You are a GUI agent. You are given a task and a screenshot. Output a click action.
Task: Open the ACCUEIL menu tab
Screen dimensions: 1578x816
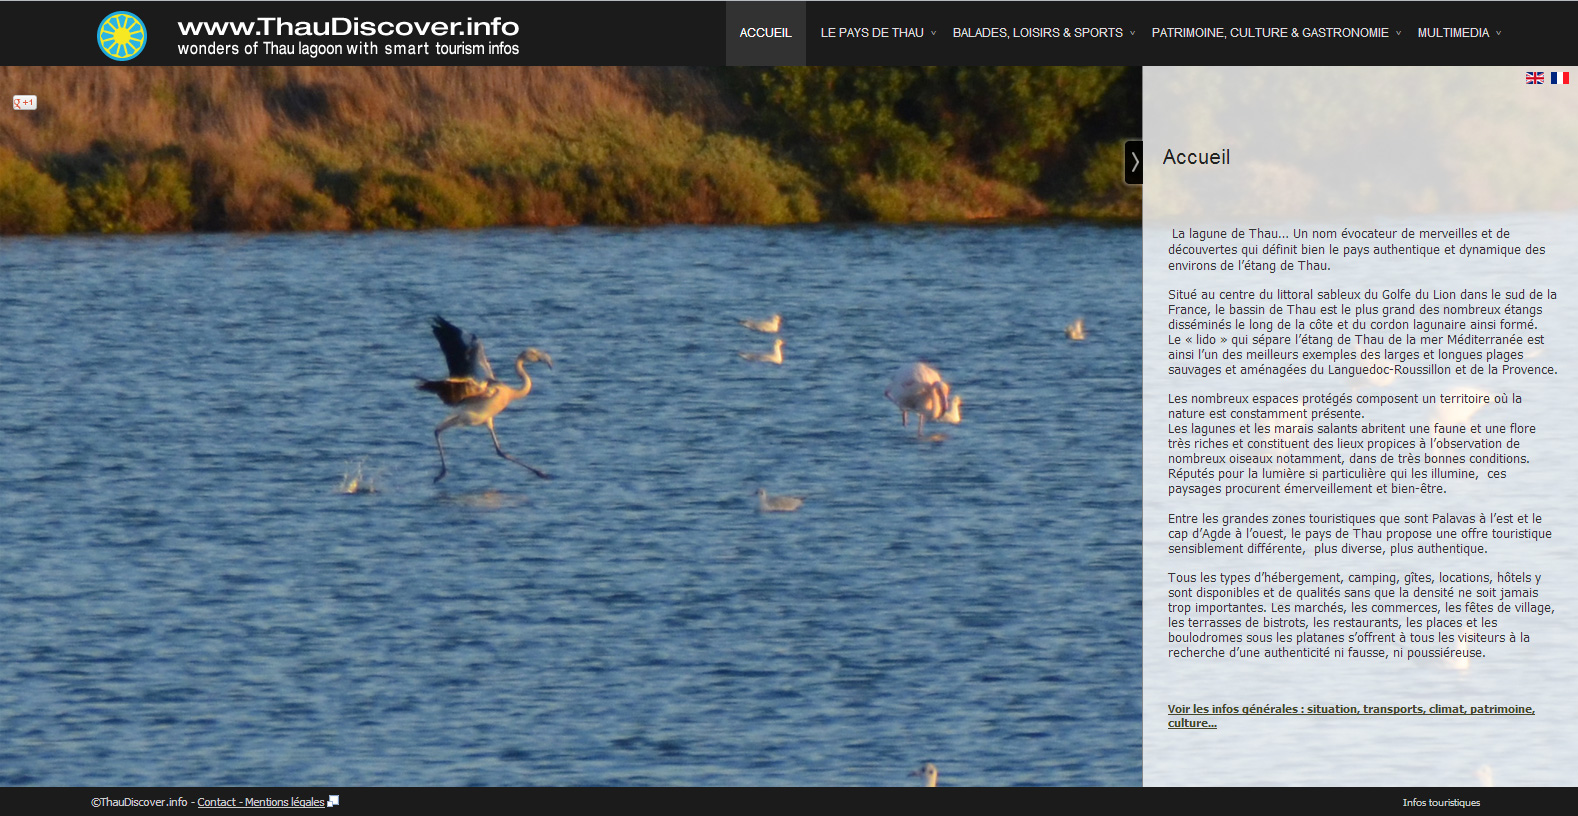(x=765, y=33)
